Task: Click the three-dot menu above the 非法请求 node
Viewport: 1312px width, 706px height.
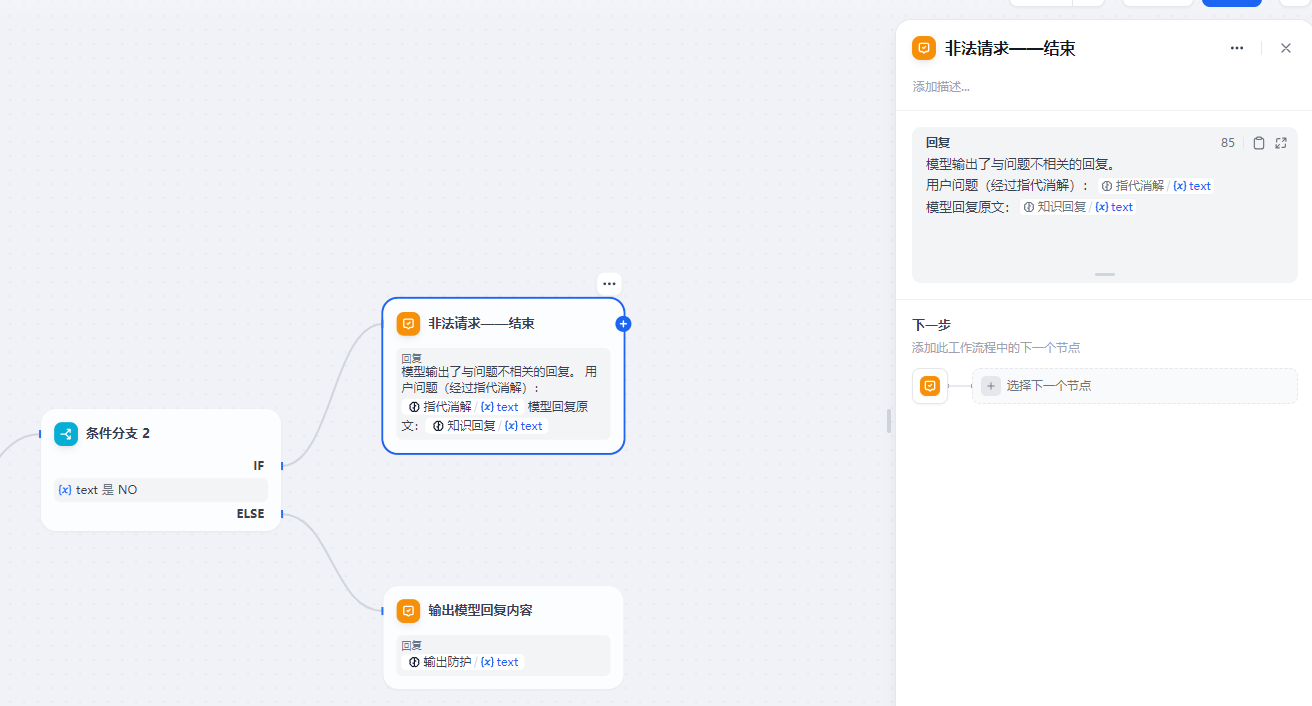Action: click(x=609, y=284)
